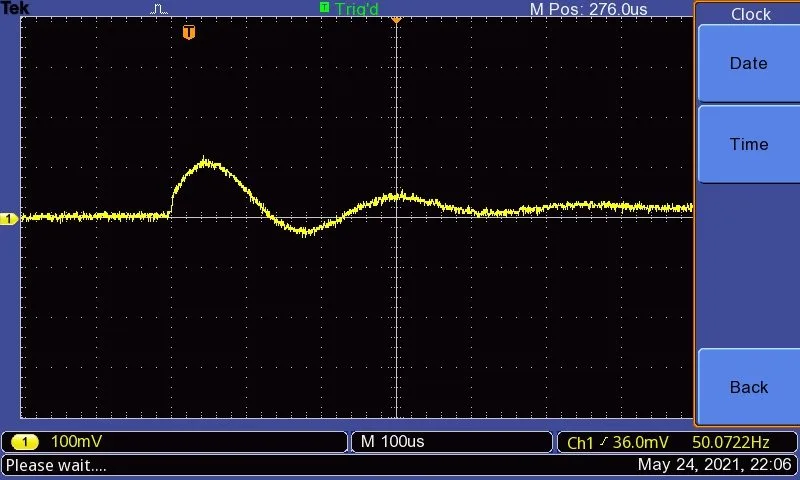Viewport: 800px width, 480px height.
Task: Click the orange horizontal position arrow marker
Action: tap(396, 19)
